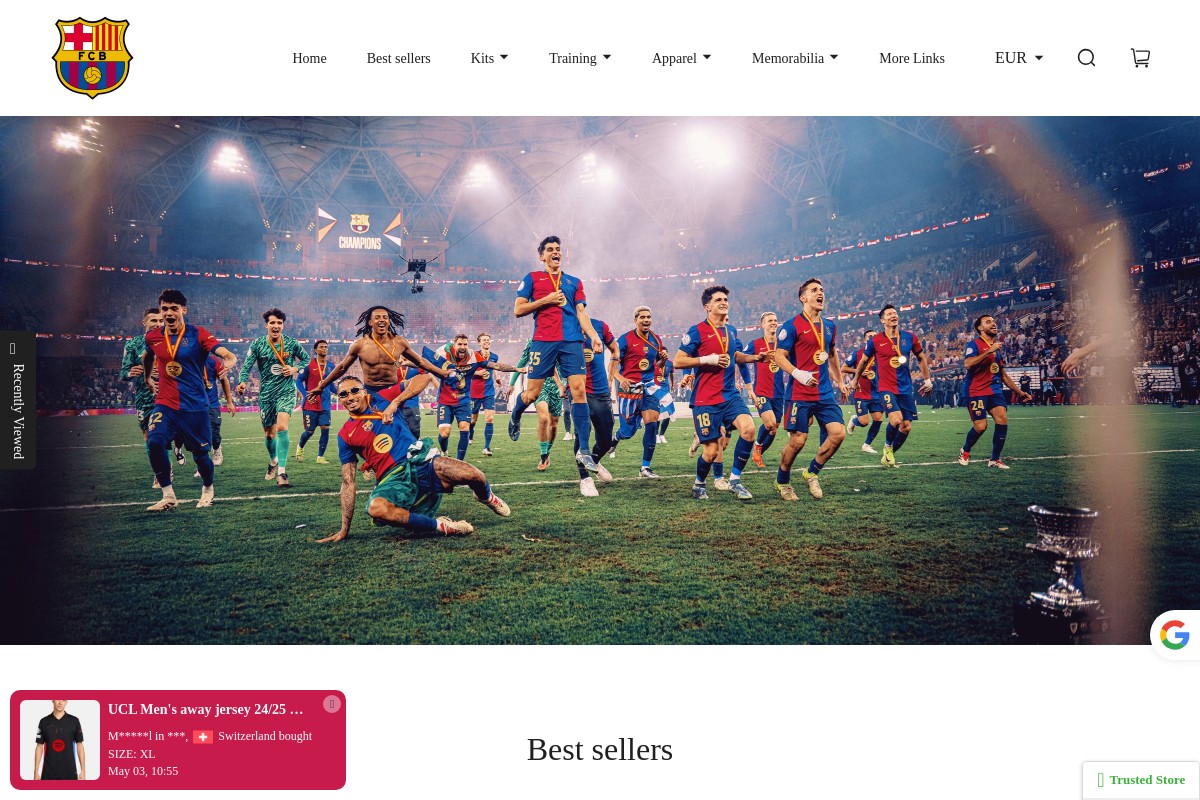Open the EUR currency selector

[1019, 58]
